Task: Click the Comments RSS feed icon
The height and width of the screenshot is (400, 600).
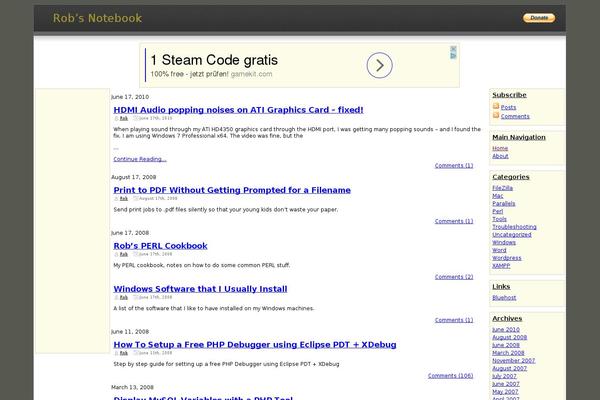Action: [x=496, y=115]
